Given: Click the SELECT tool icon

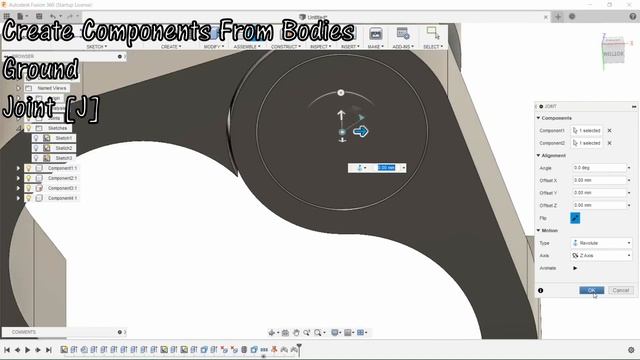Looking at the screenshot, I should (433, 33).
